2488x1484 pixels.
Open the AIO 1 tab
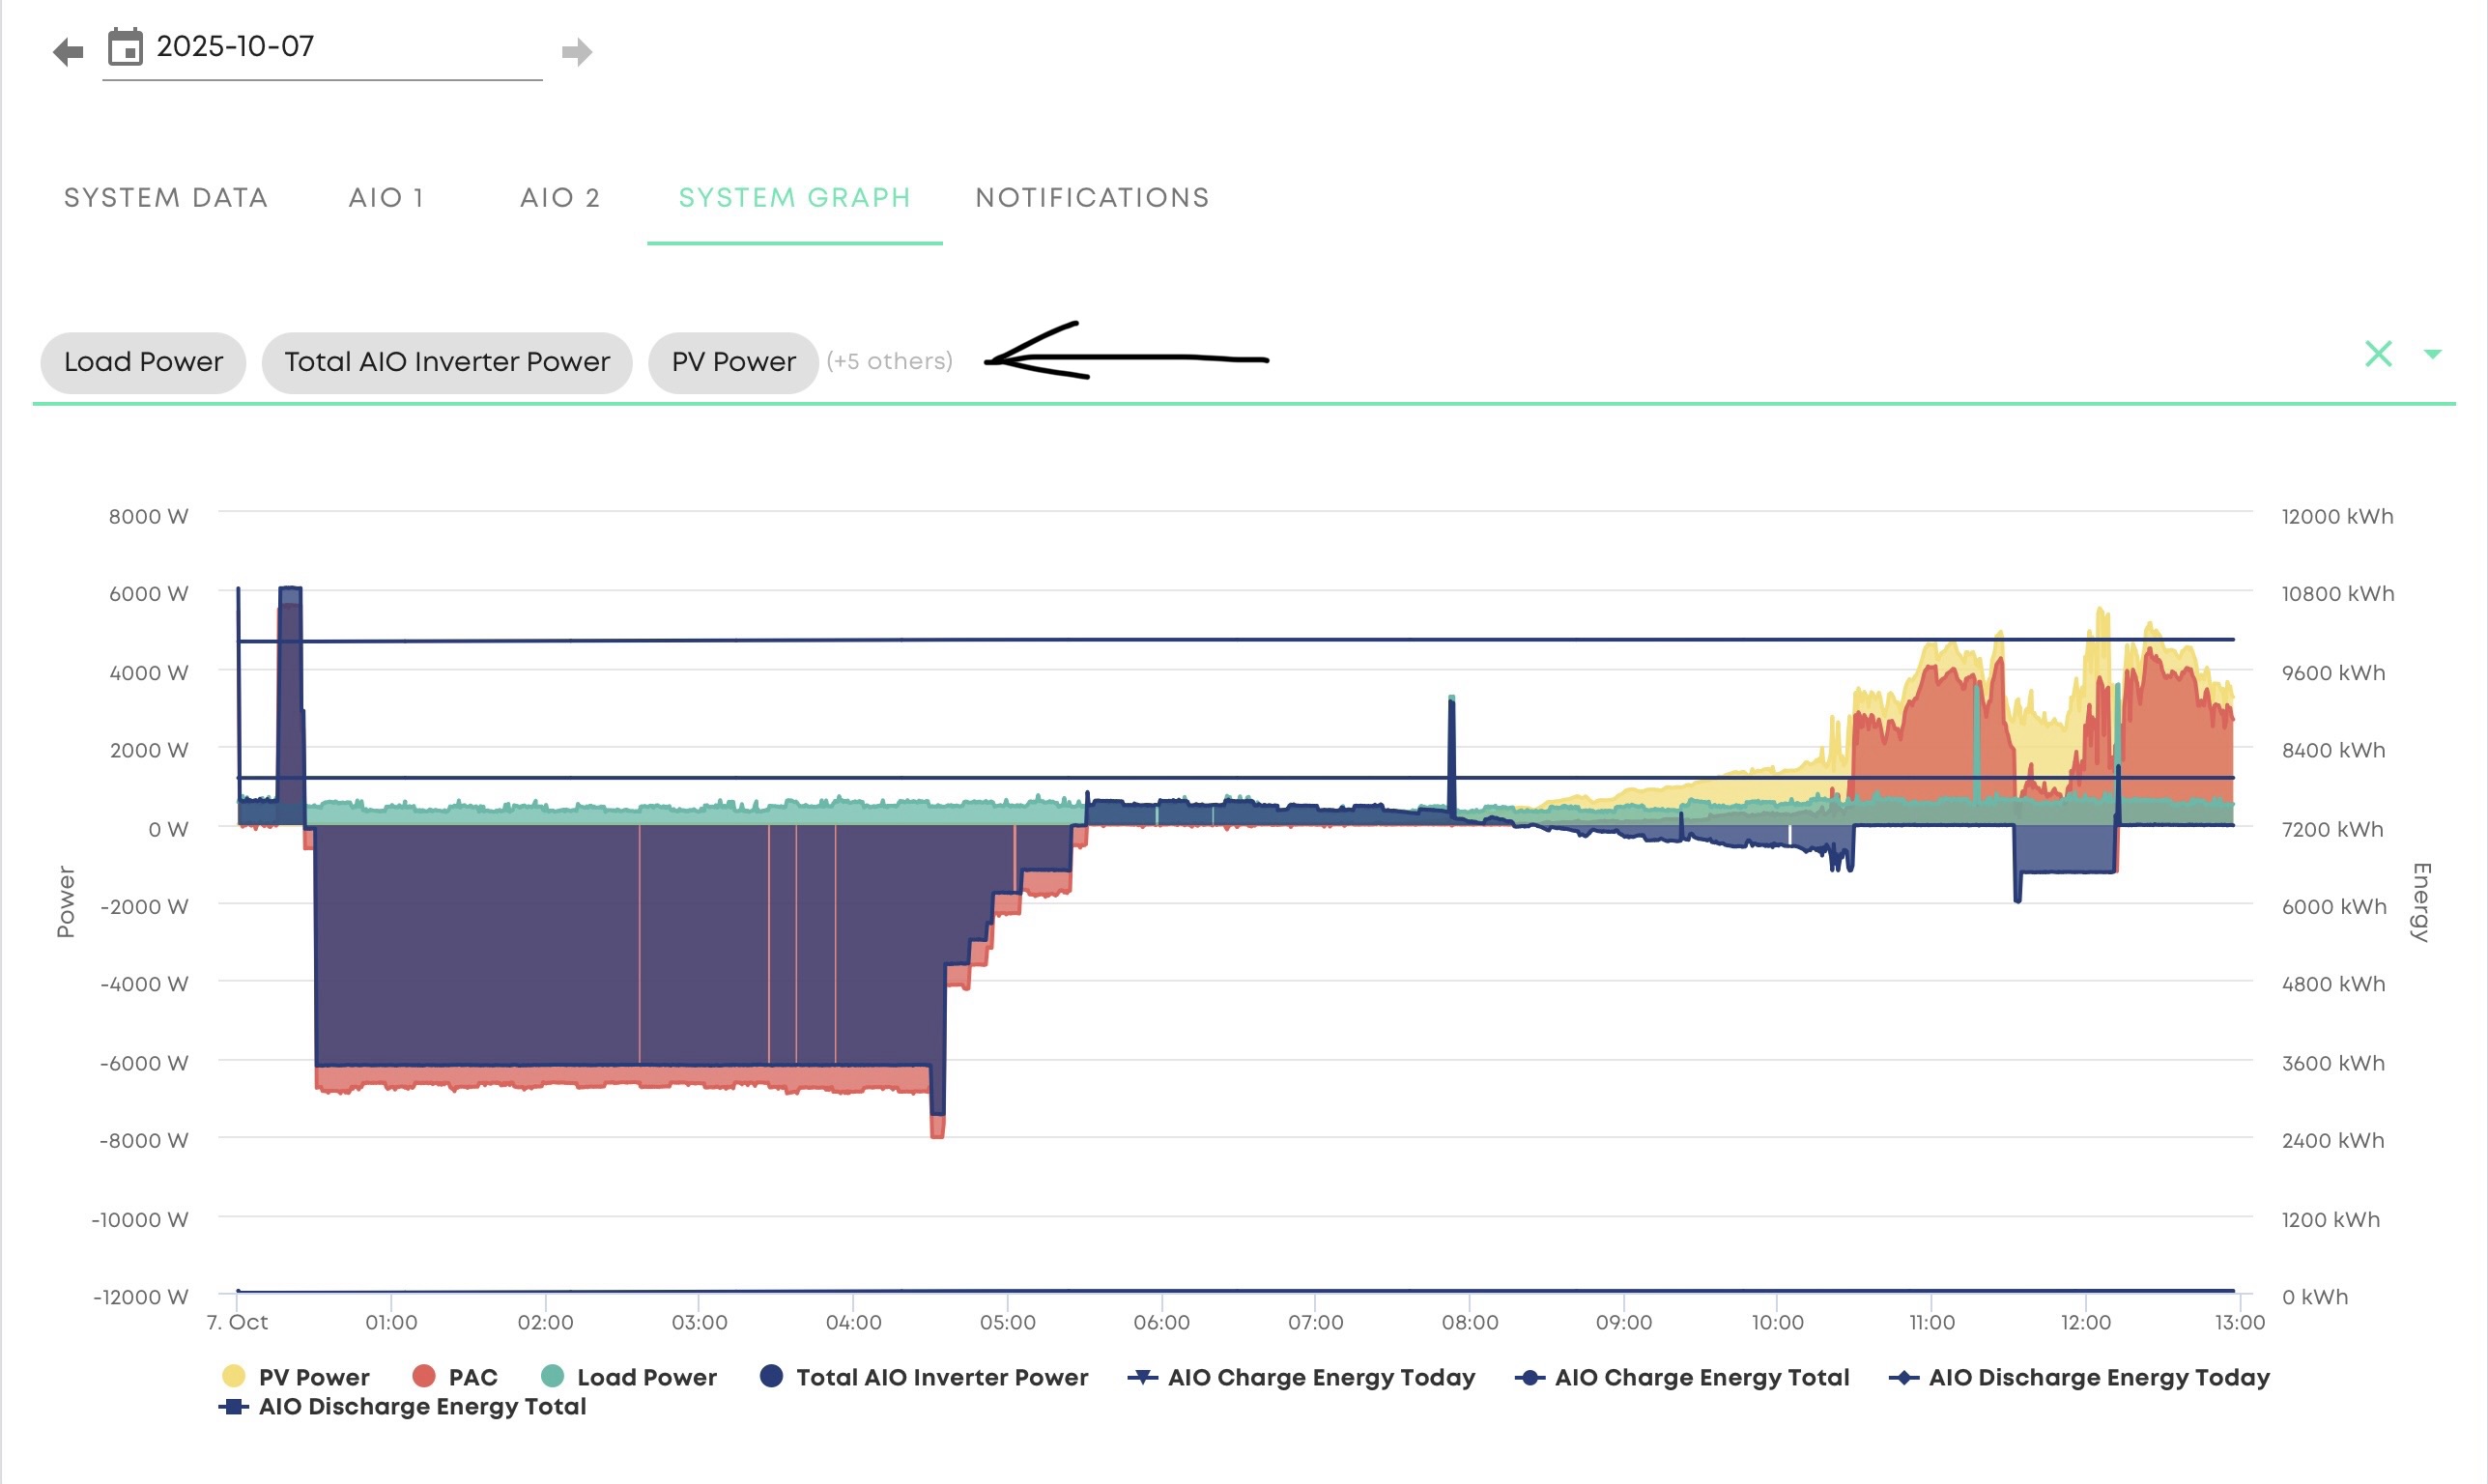386,198
